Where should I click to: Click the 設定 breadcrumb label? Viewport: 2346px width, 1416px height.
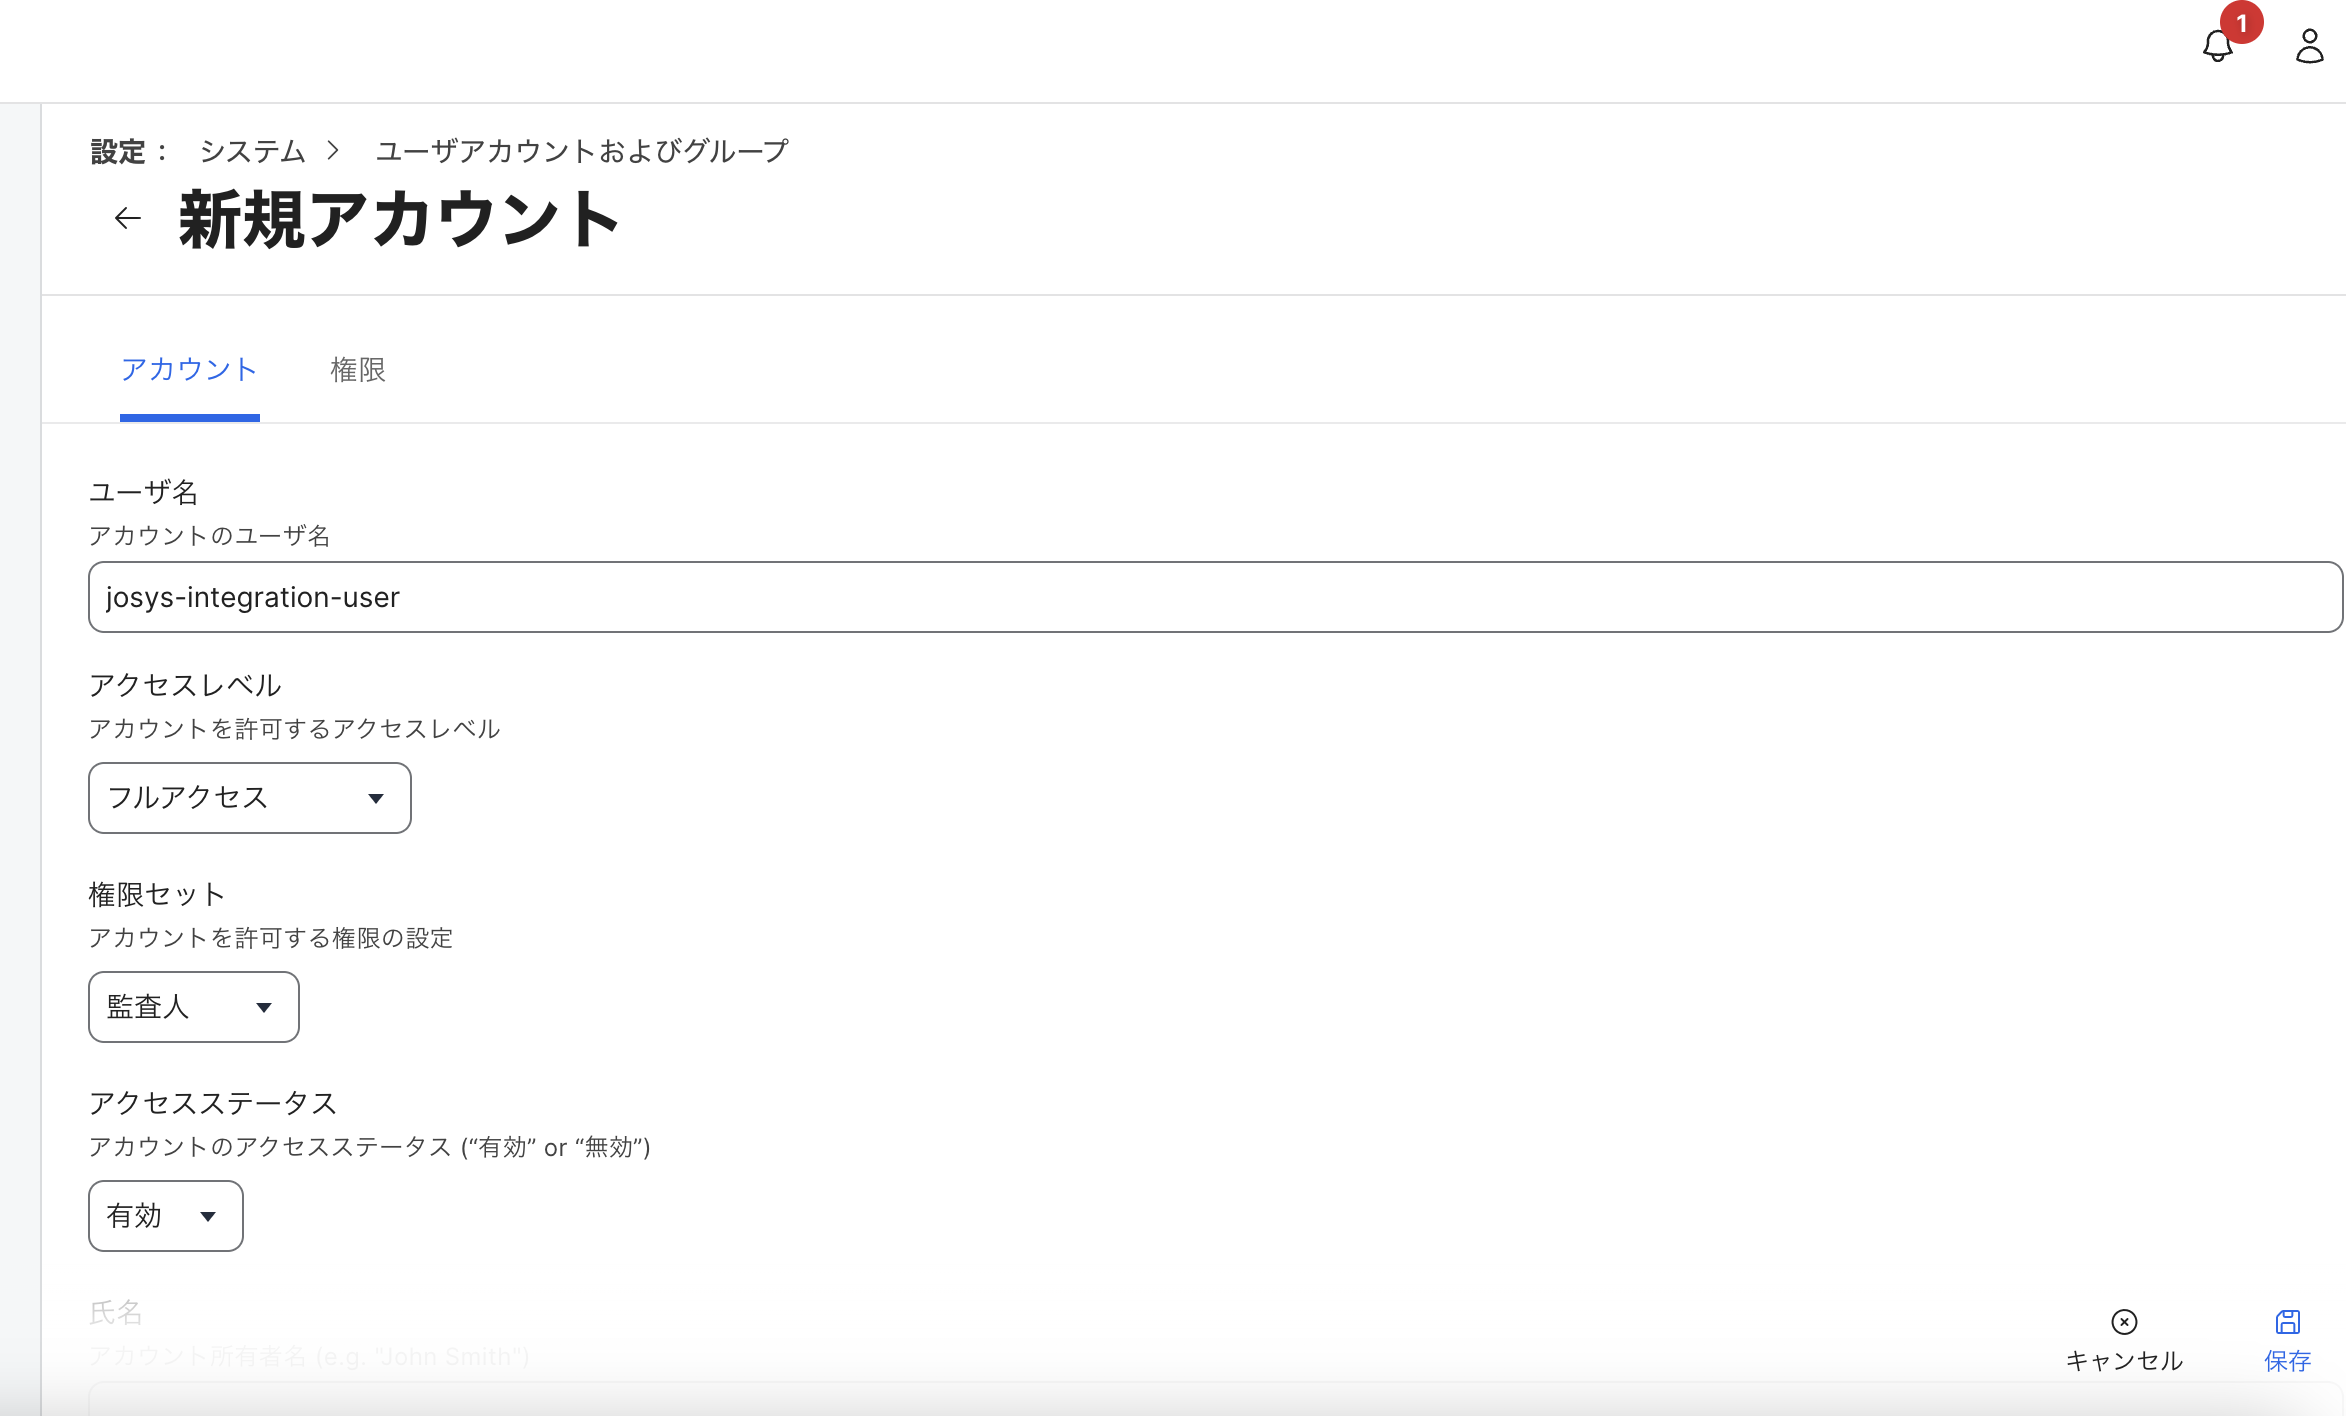pyautogui.click(x=118, y=151)
